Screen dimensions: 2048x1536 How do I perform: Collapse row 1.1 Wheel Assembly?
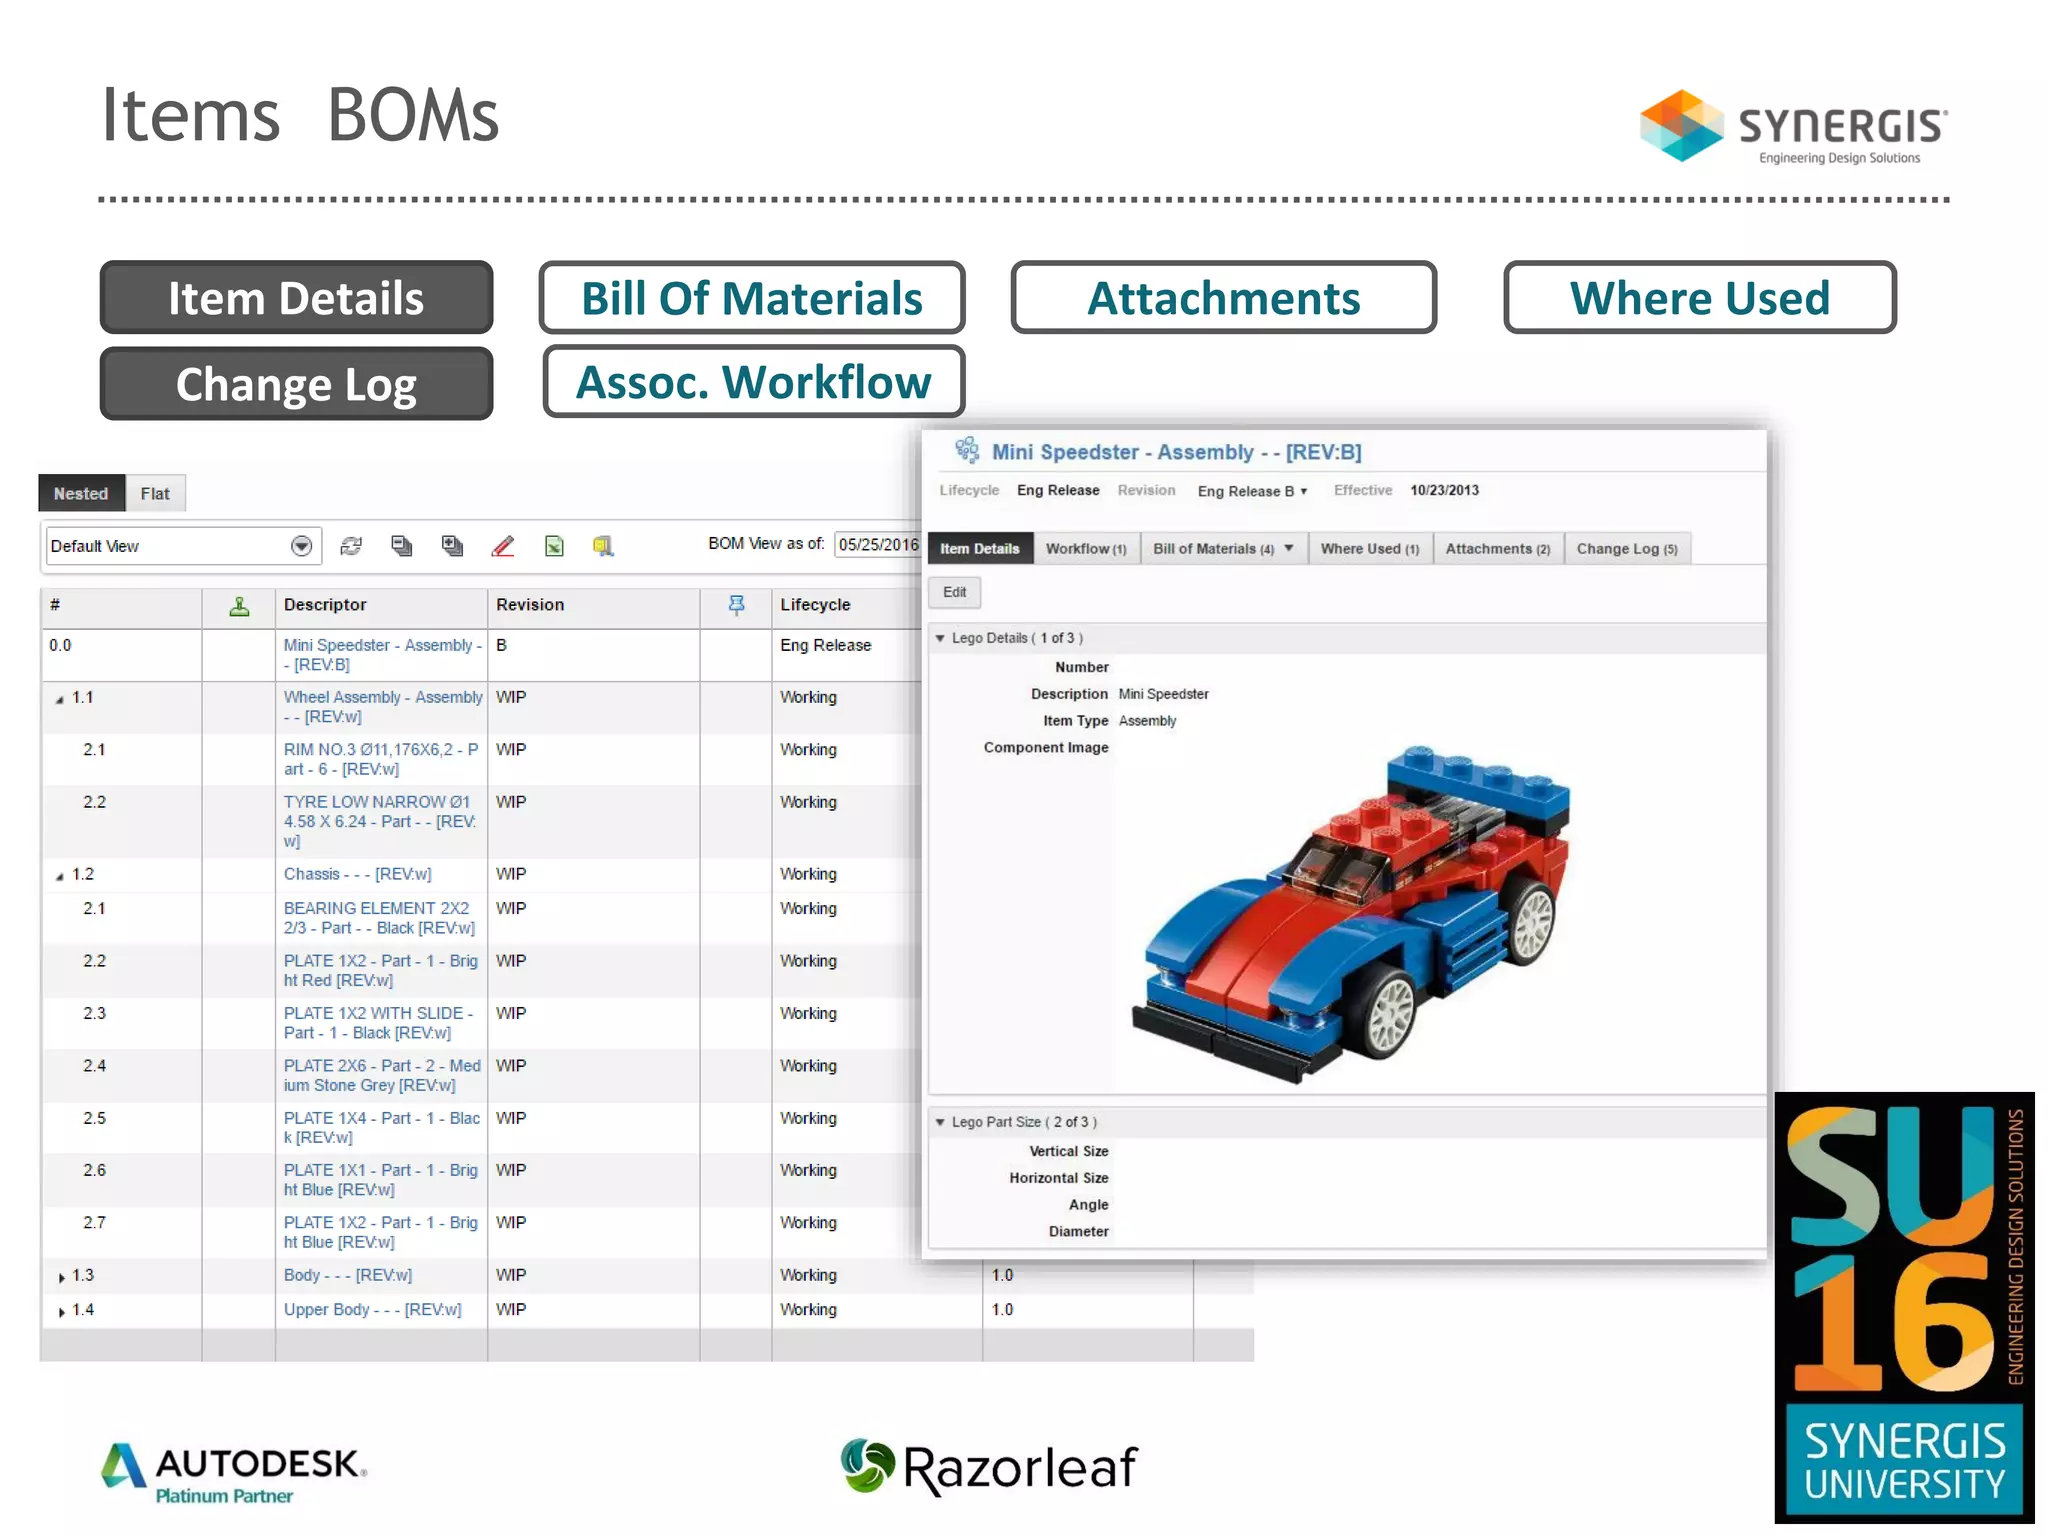click(60, 699)
